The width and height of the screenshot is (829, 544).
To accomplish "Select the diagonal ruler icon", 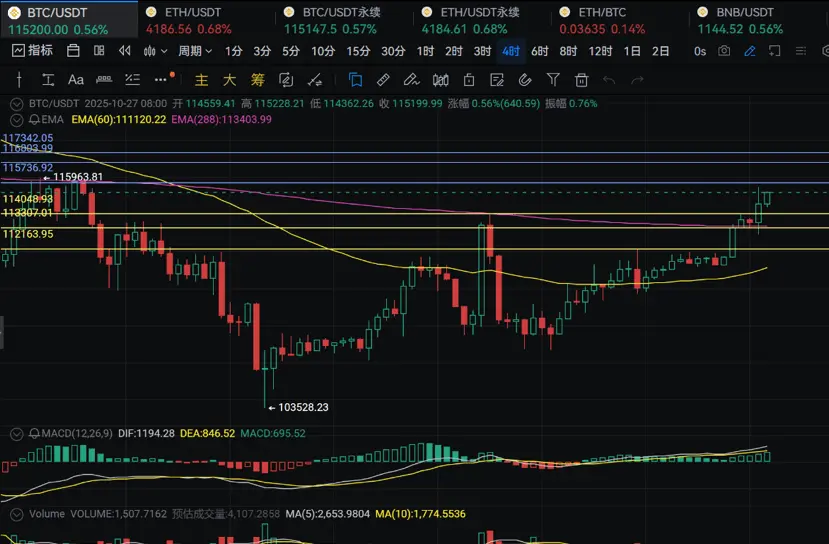I will click(x=383, y=80).
